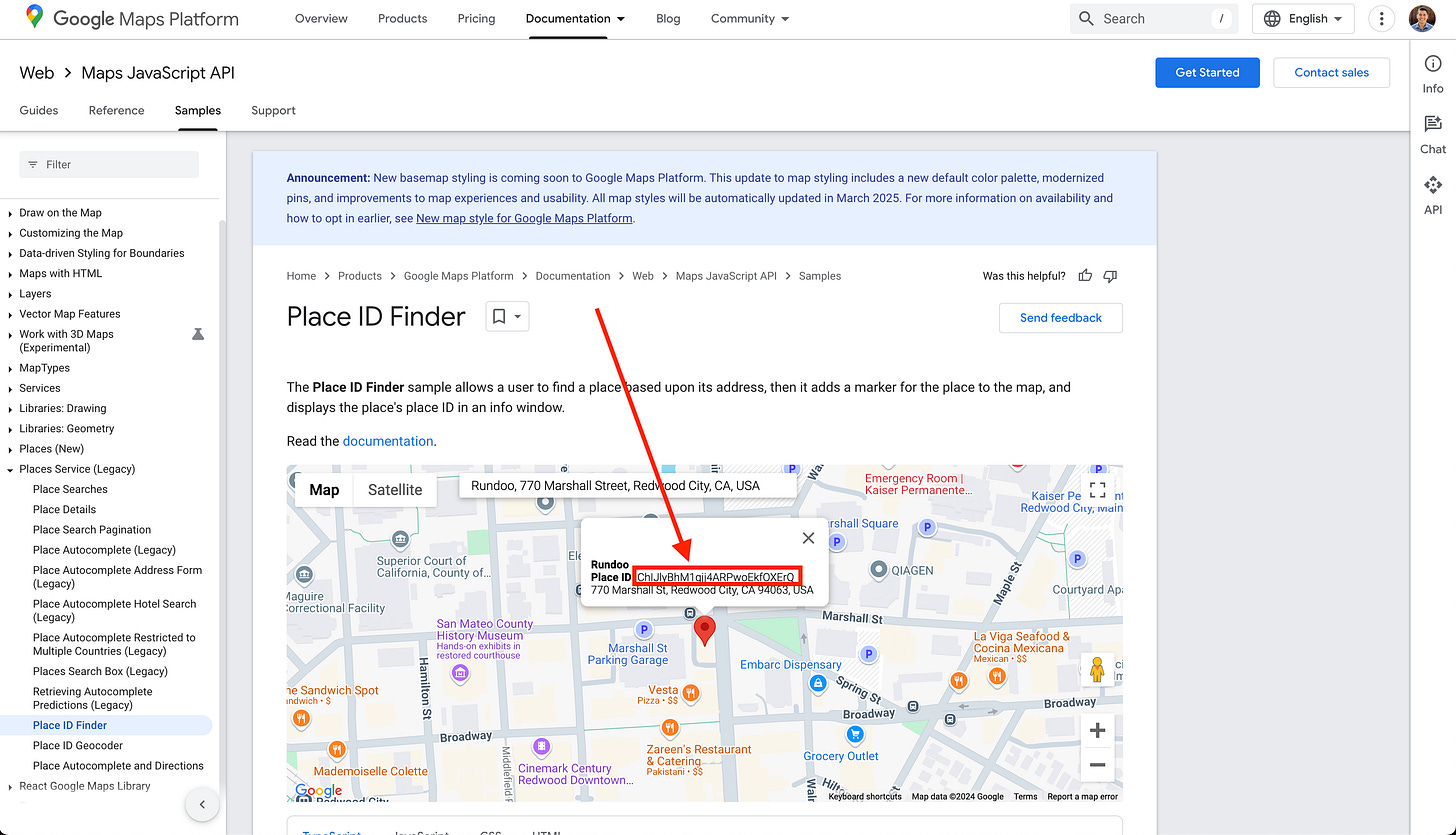Click the Google Maps Platform logo
The height and width of the screenshot is (835, 1456).
point(132,18)
